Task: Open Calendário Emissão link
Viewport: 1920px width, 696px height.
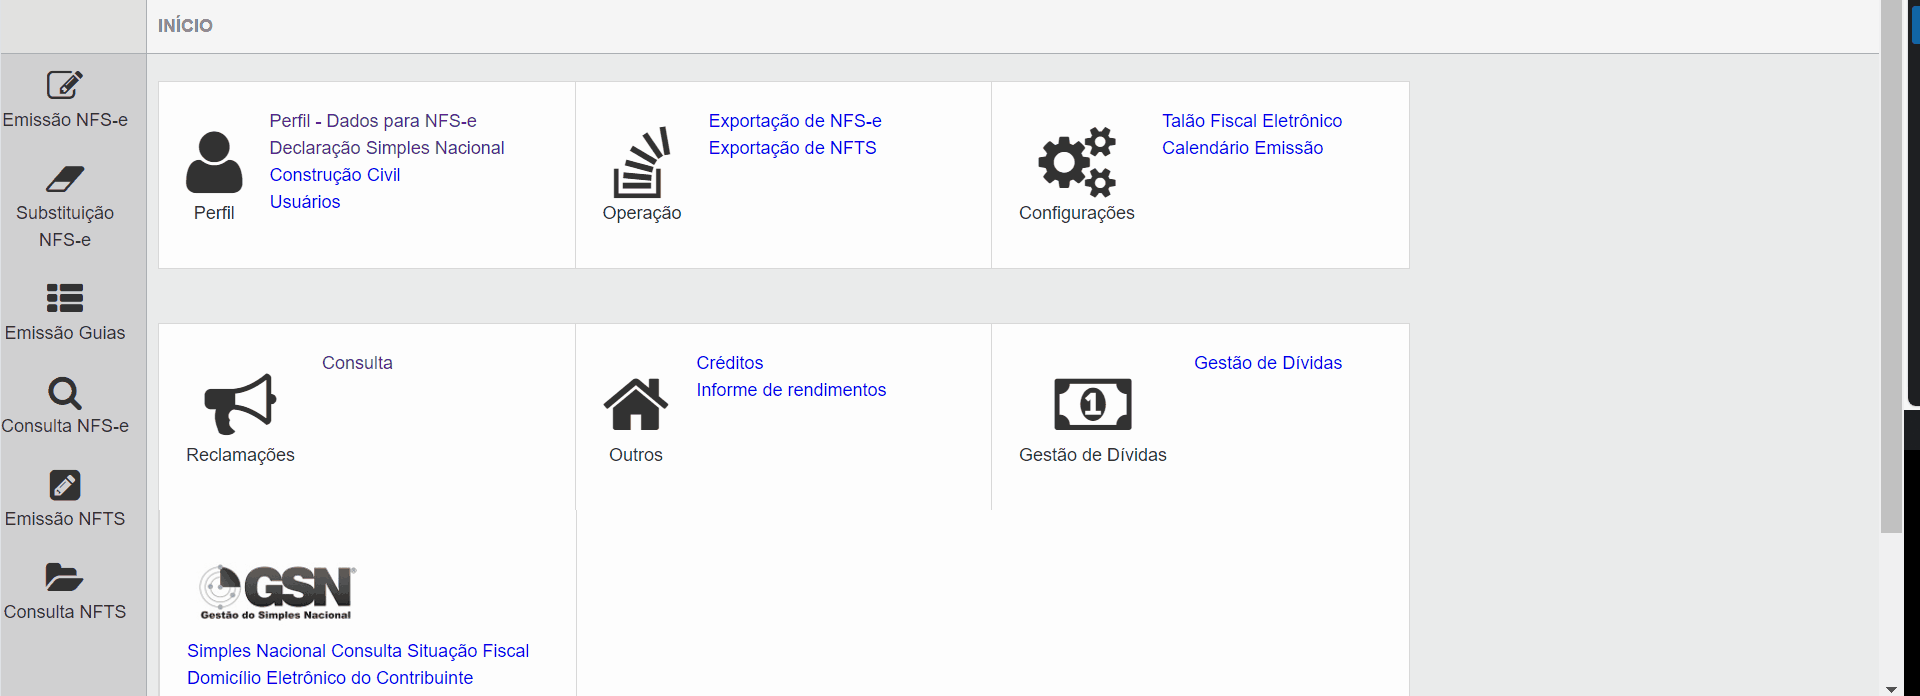Action: [1242, 148]
